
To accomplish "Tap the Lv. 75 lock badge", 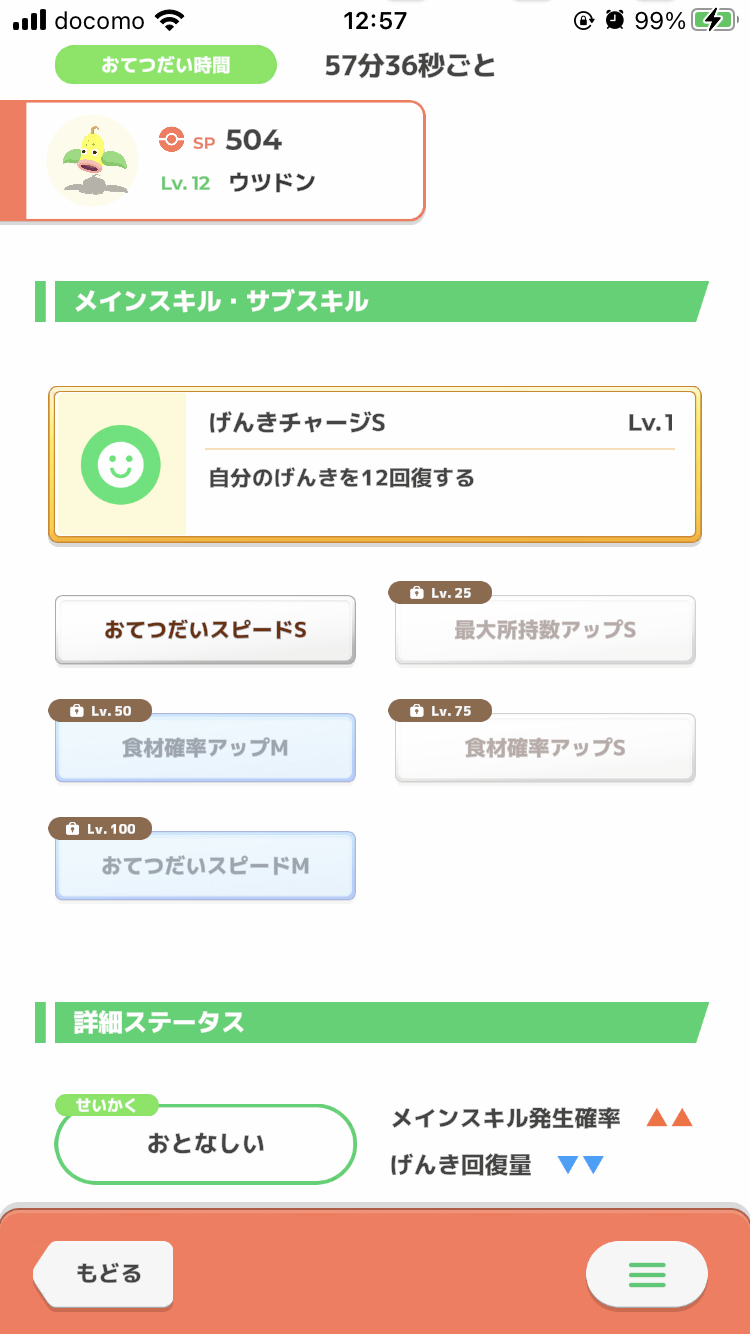I will click(x=440, y=711).
